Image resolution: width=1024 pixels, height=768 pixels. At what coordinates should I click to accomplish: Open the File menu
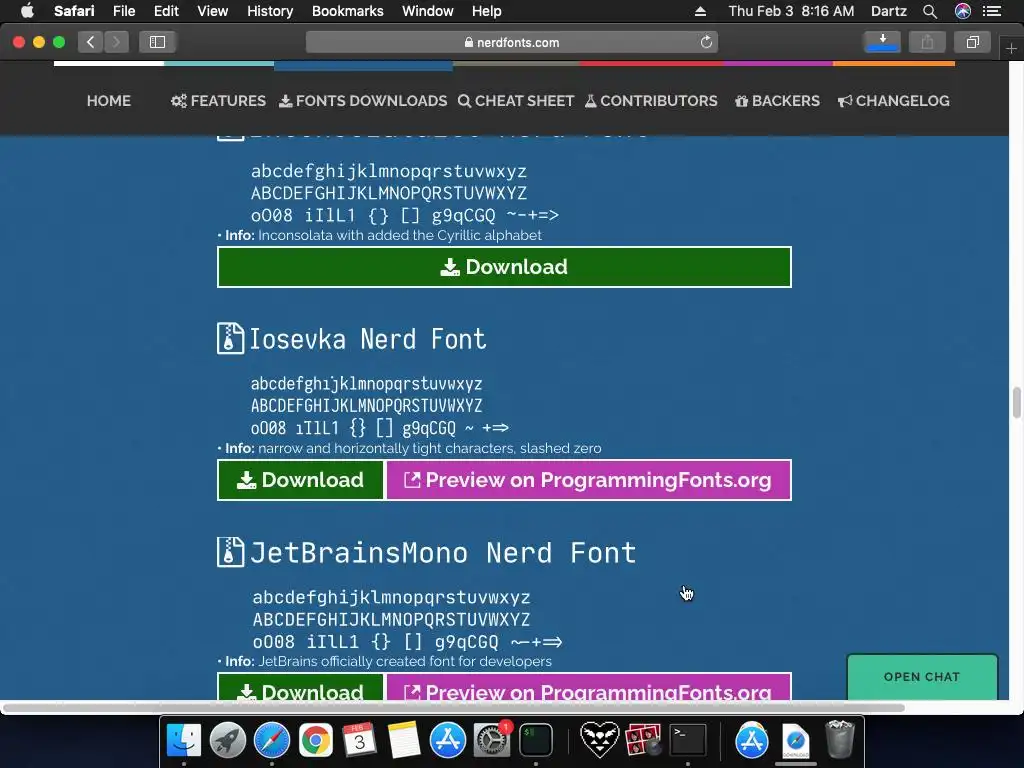point(123,11)
